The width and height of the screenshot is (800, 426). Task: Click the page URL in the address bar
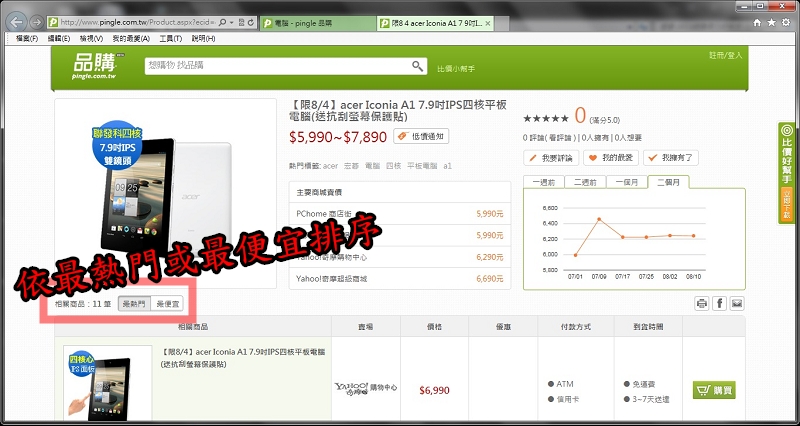pos(138,23)
